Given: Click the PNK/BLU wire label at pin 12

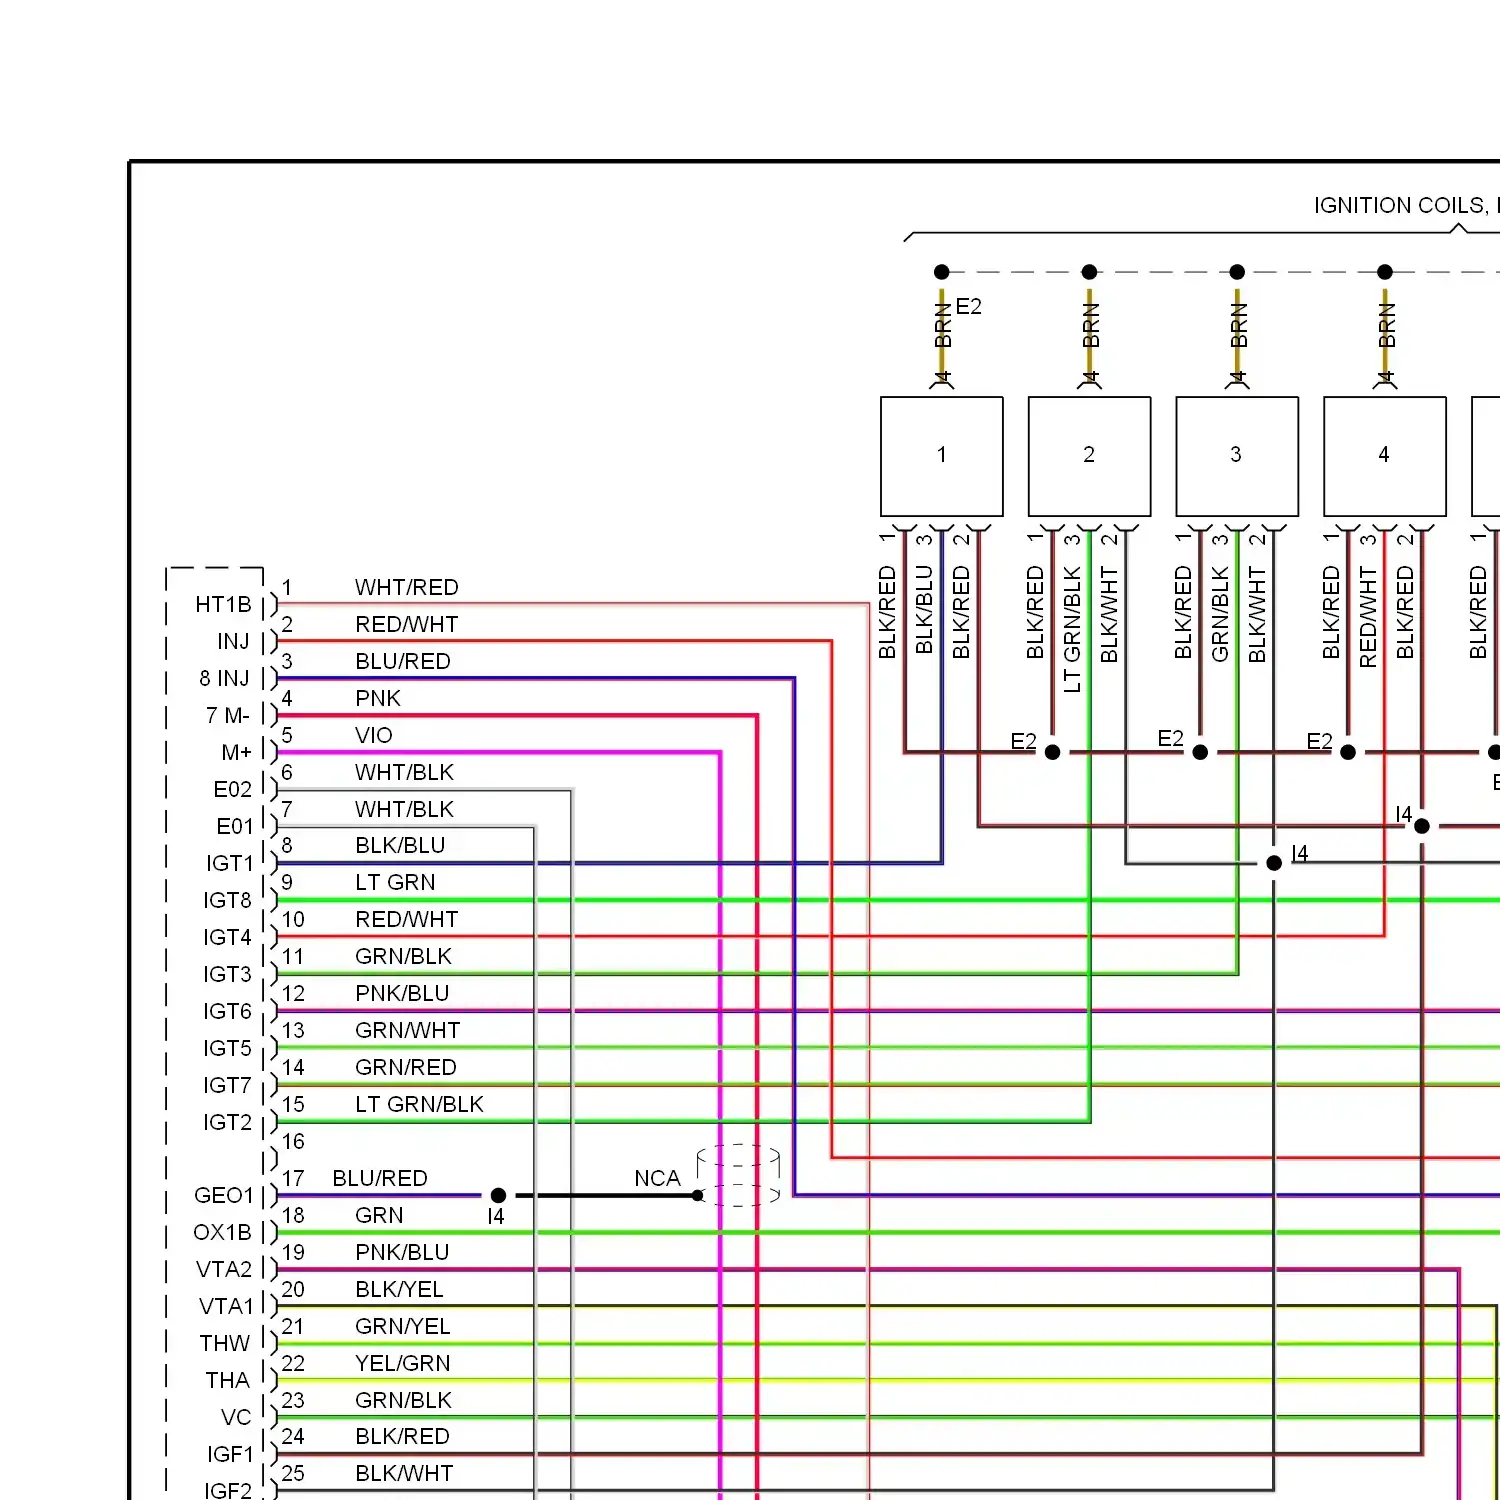Looking at the screenshot, I should (402, 994).
